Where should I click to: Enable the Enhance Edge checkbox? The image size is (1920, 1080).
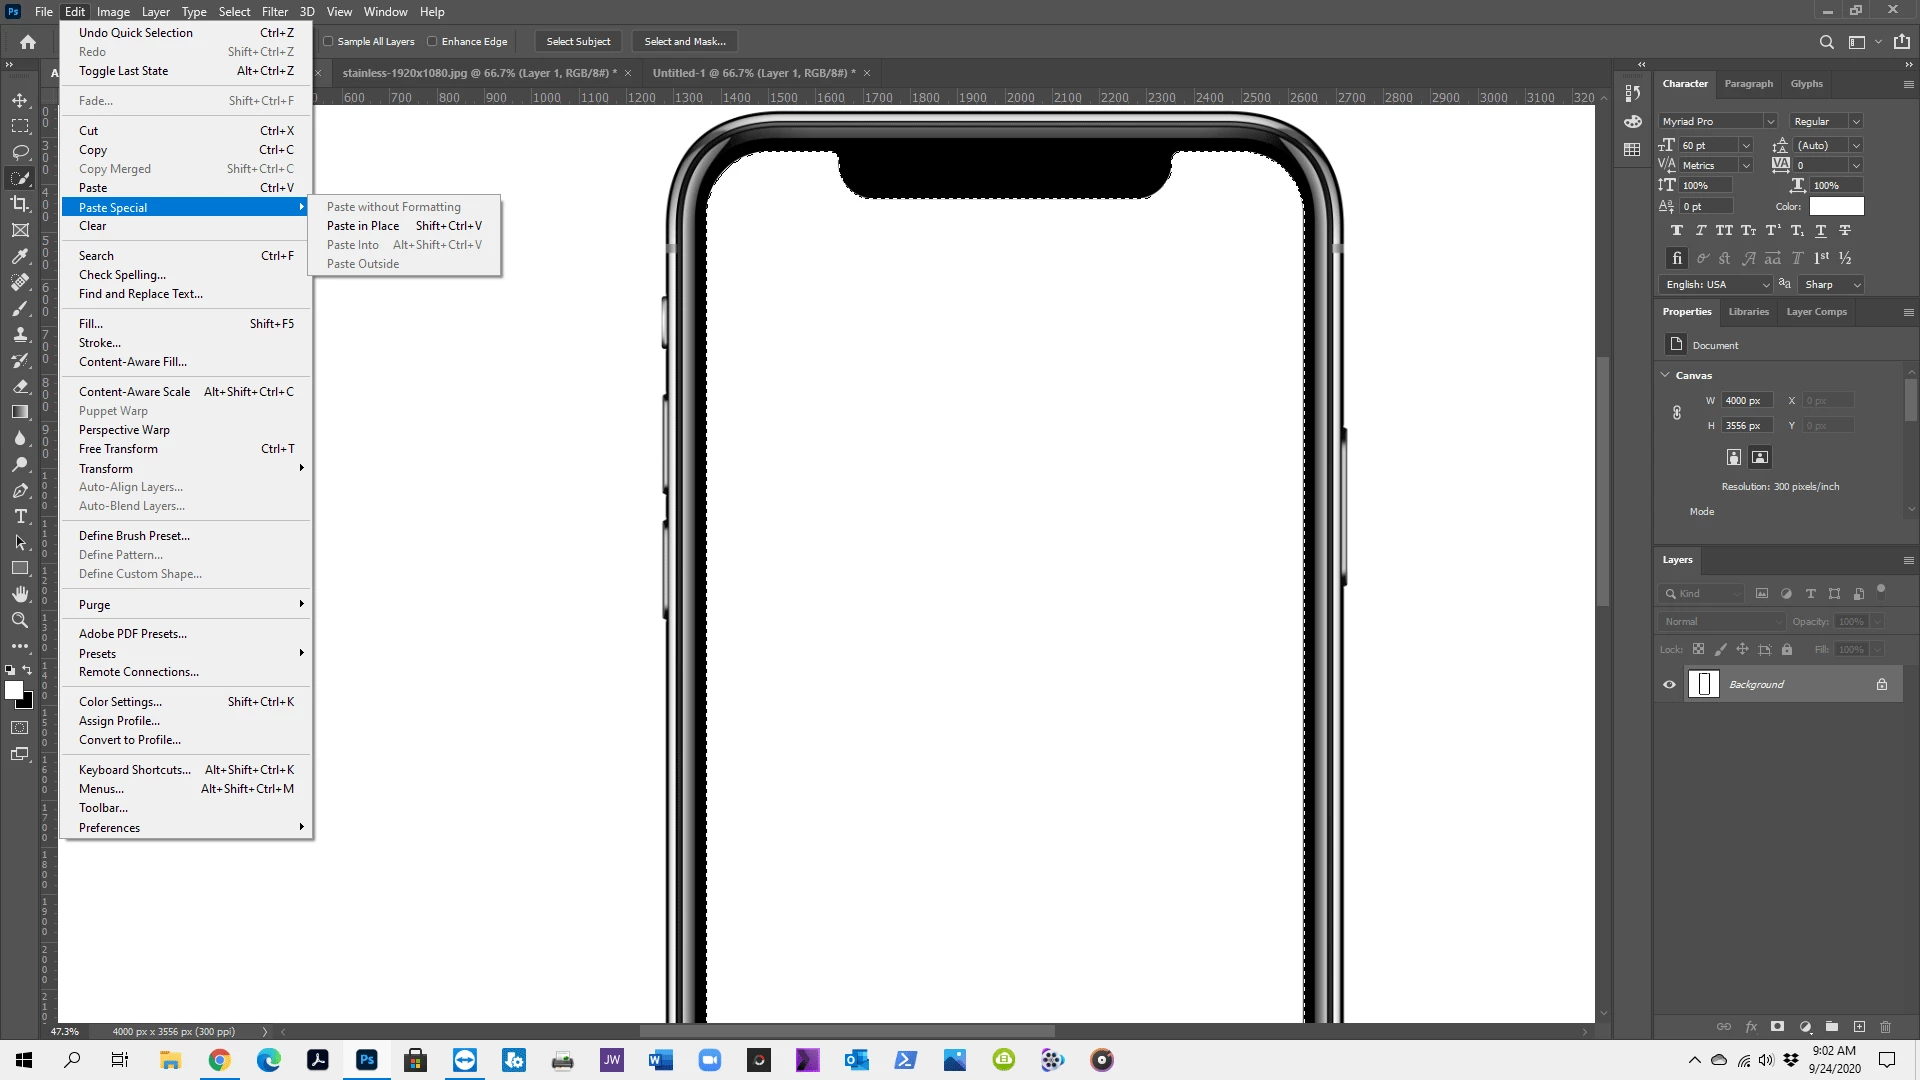tap(432, 42)
